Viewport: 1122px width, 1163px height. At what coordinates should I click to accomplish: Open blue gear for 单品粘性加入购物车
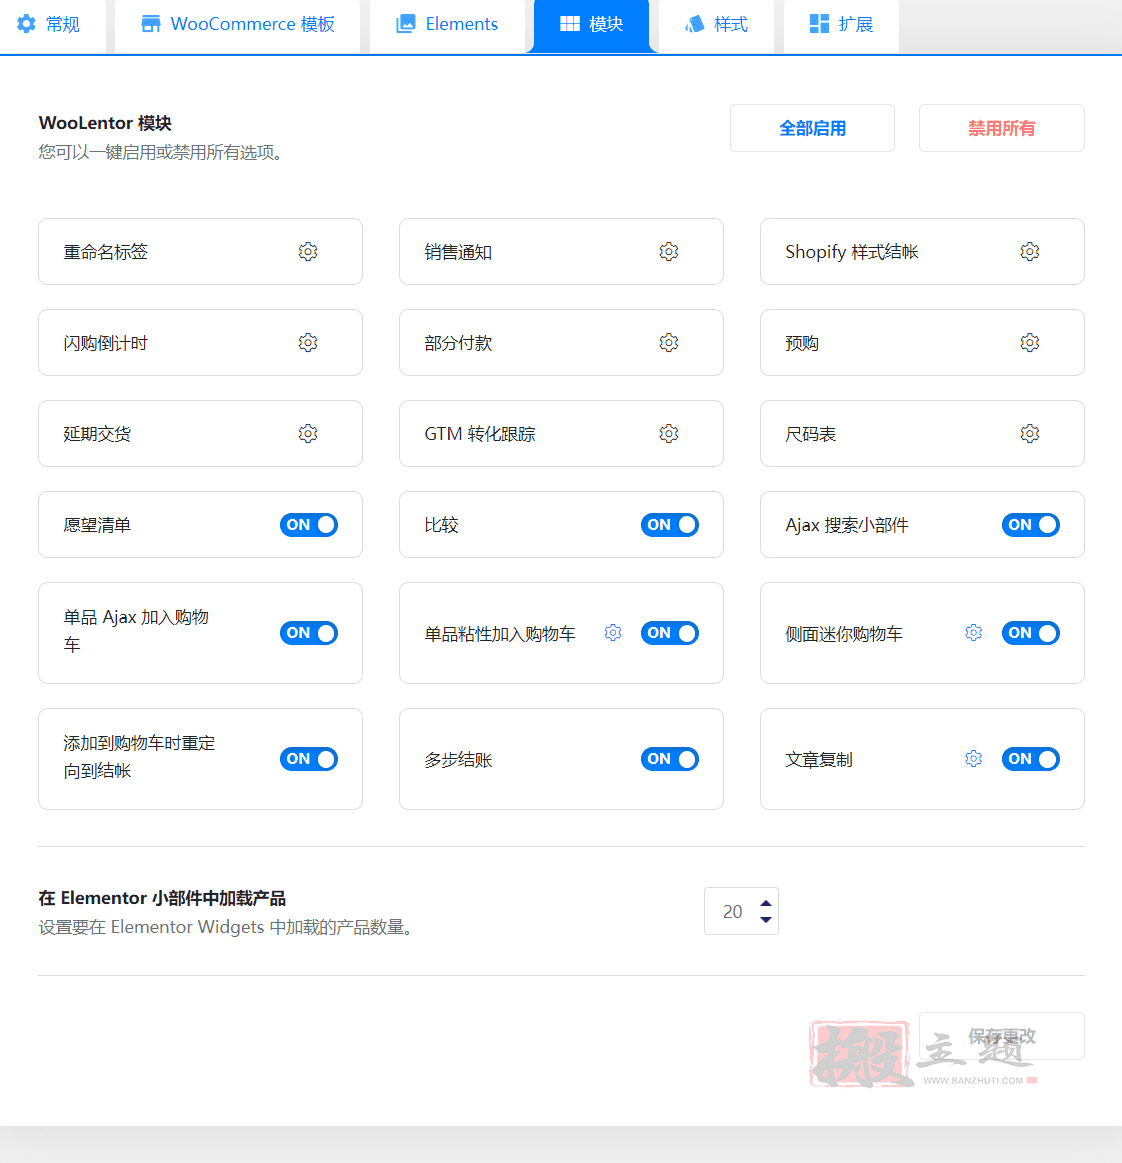pyautogui.click(x=613, y=633)
